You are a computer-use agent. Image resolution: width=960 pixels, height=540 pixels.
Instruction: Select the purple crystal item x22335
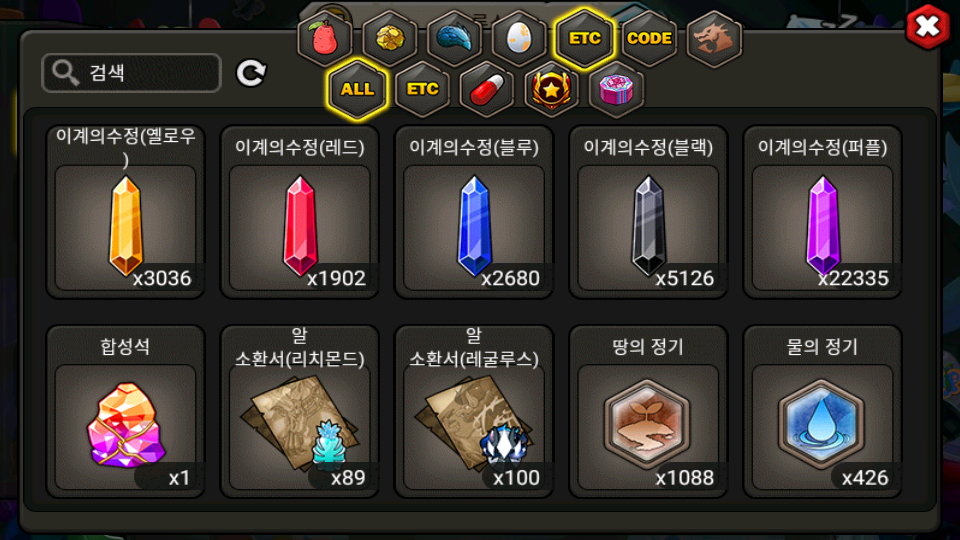[x=822, y=212]
